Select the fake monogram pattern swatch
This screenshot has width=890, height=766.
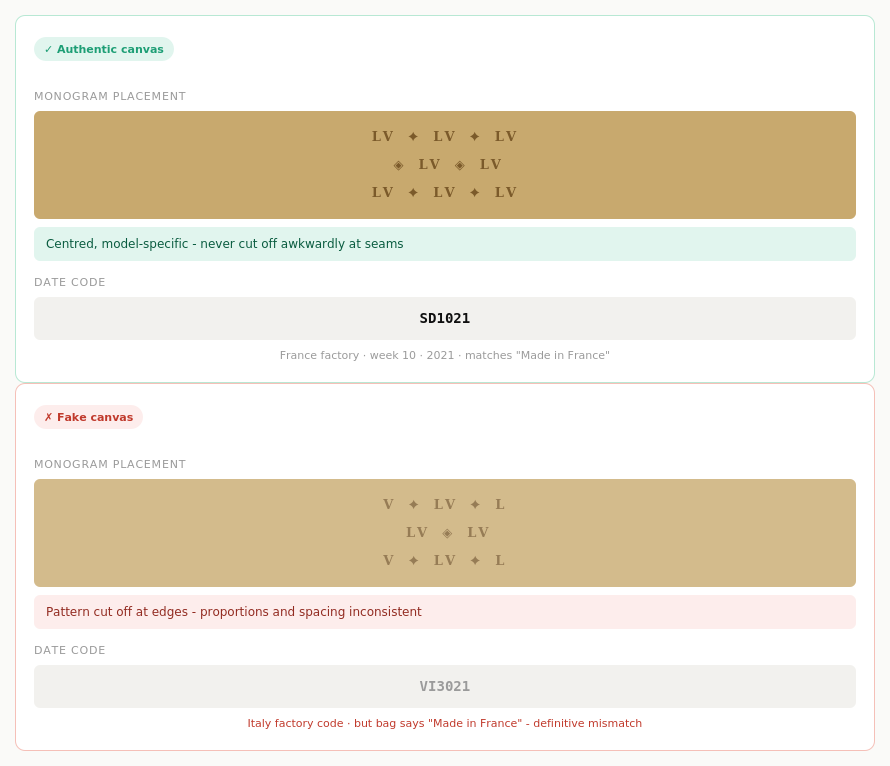[445, 533]
